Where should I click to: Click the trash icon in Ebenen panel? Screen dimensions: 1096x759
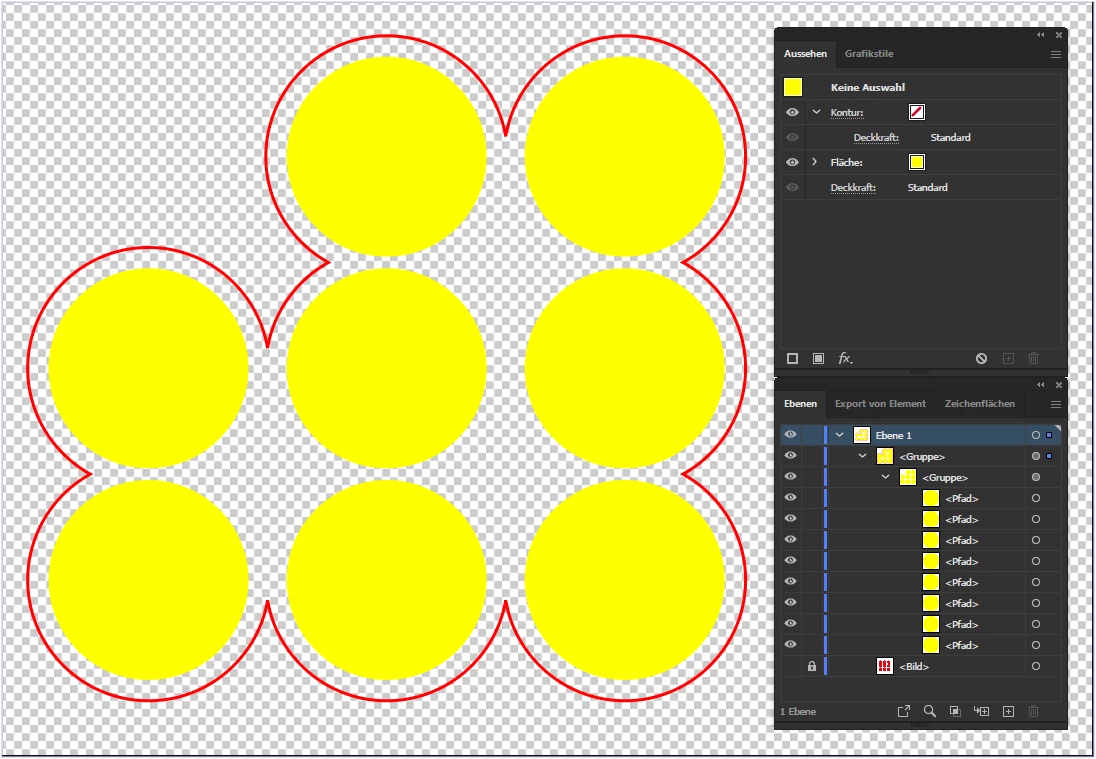click(x=1034, y=711)
